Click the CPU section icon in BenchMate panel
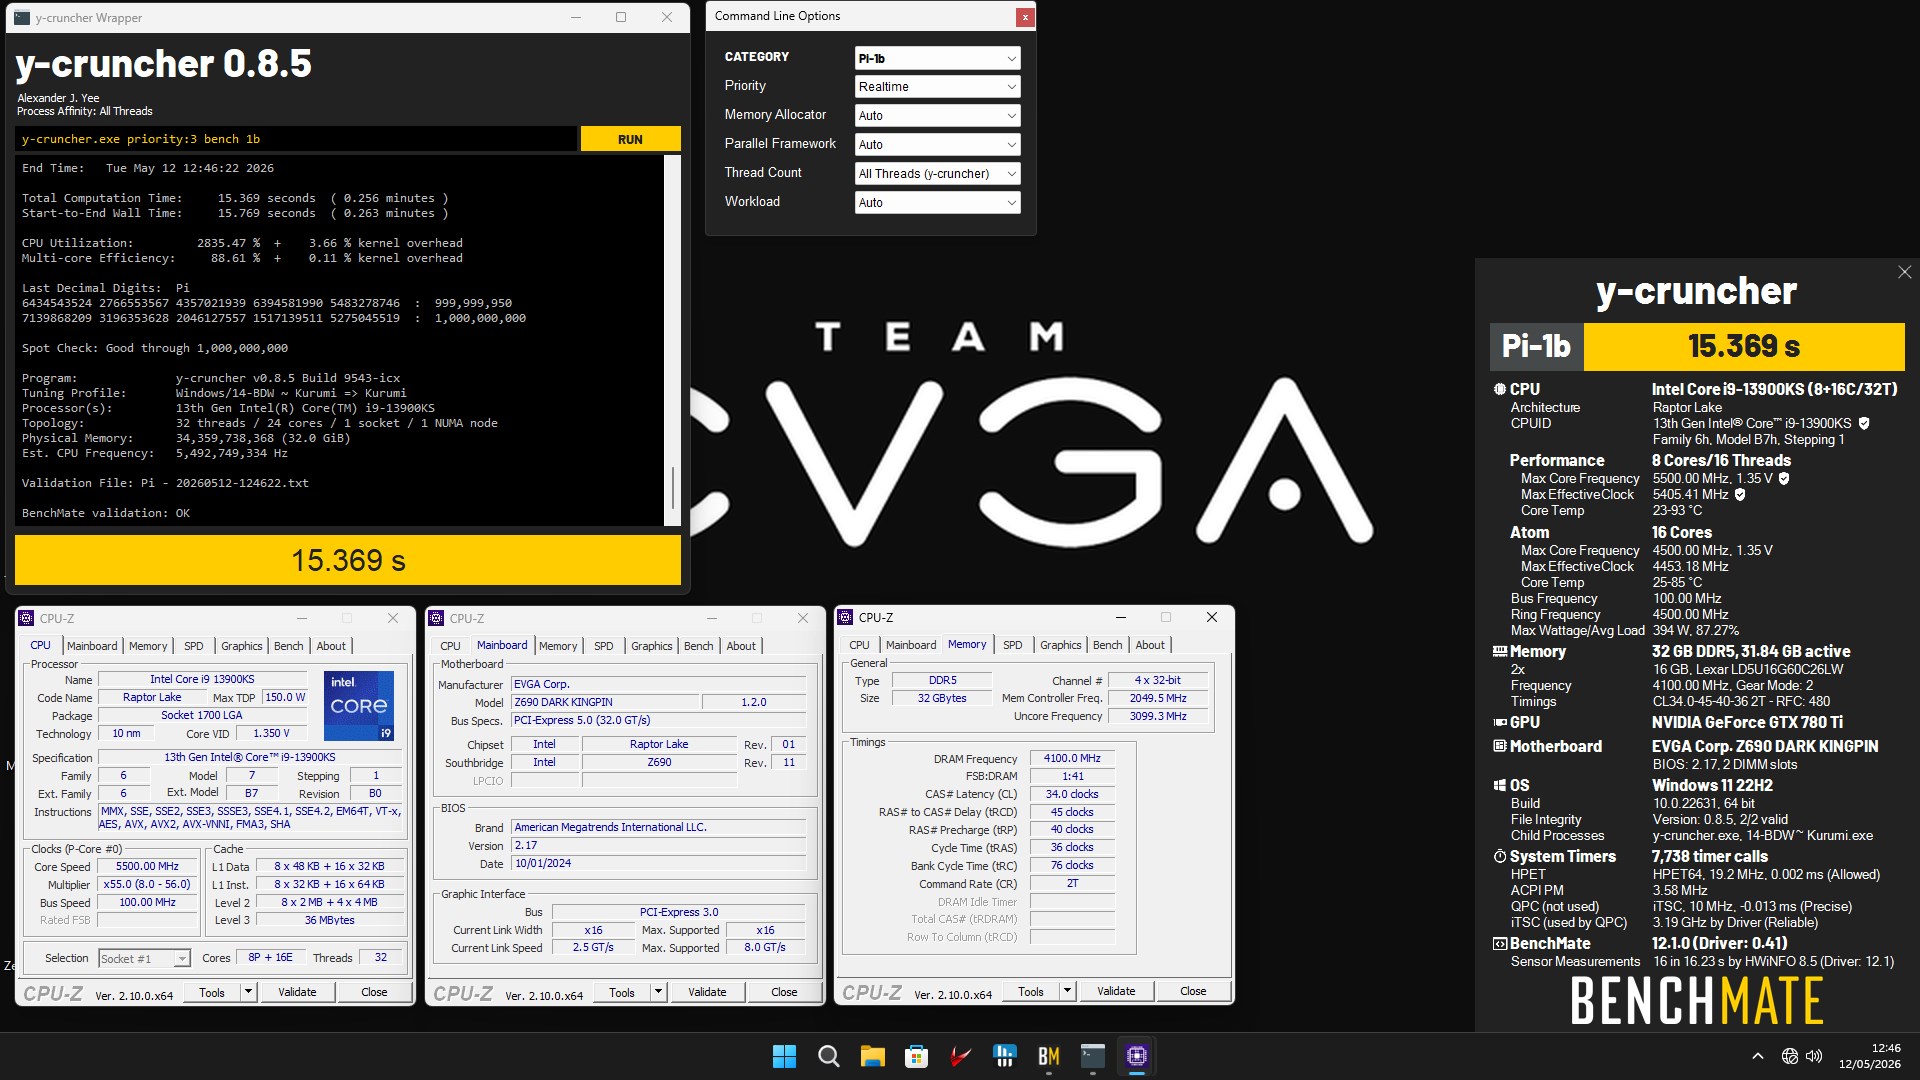This screenshot has height=1080, width=1920. [1499, 389]
